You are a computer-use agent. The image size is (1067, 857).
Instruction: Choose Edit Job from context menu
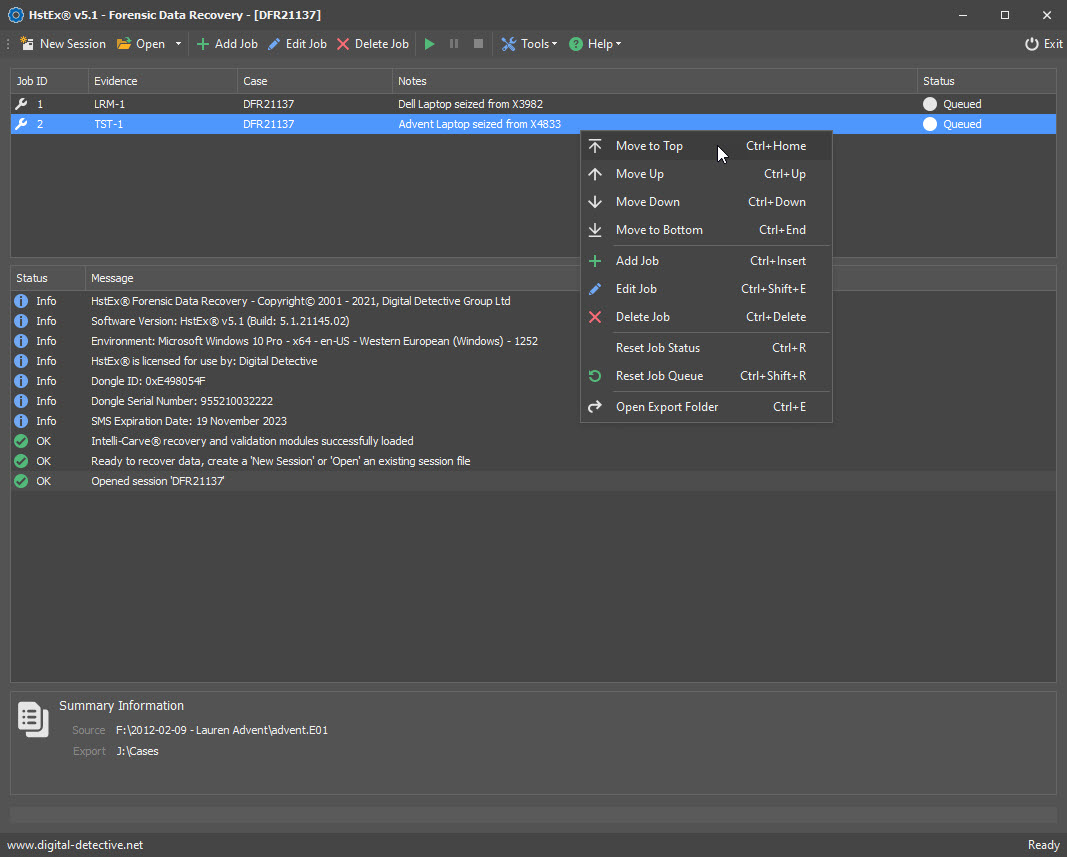point(706,289)
